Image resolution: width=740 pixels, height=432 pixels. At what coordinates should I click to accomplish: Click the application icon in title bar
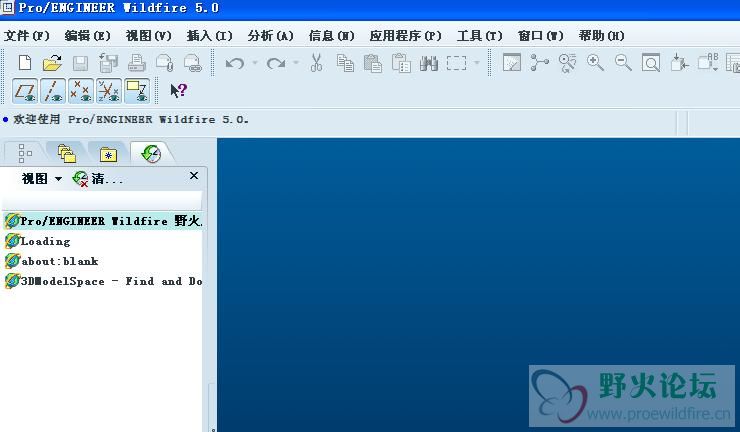tap(7, 7)
